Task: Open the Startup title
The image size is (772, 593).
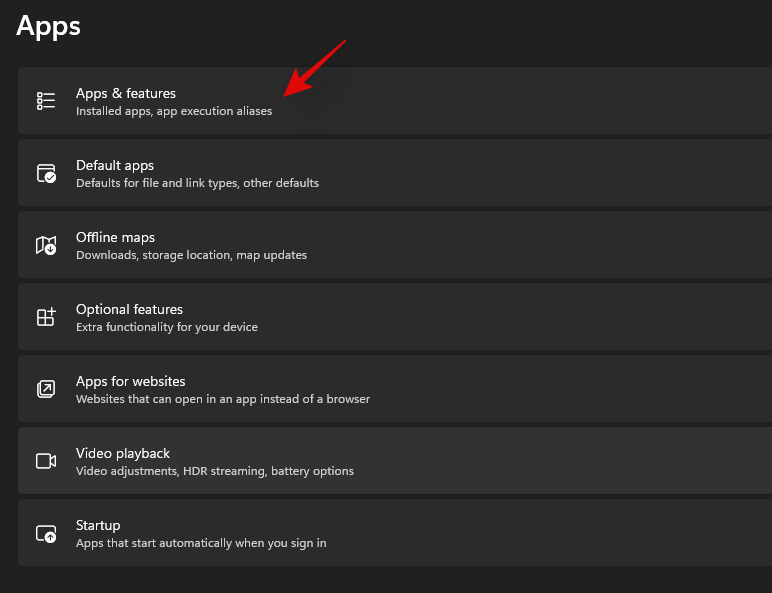Action: [x=98, y=526]
